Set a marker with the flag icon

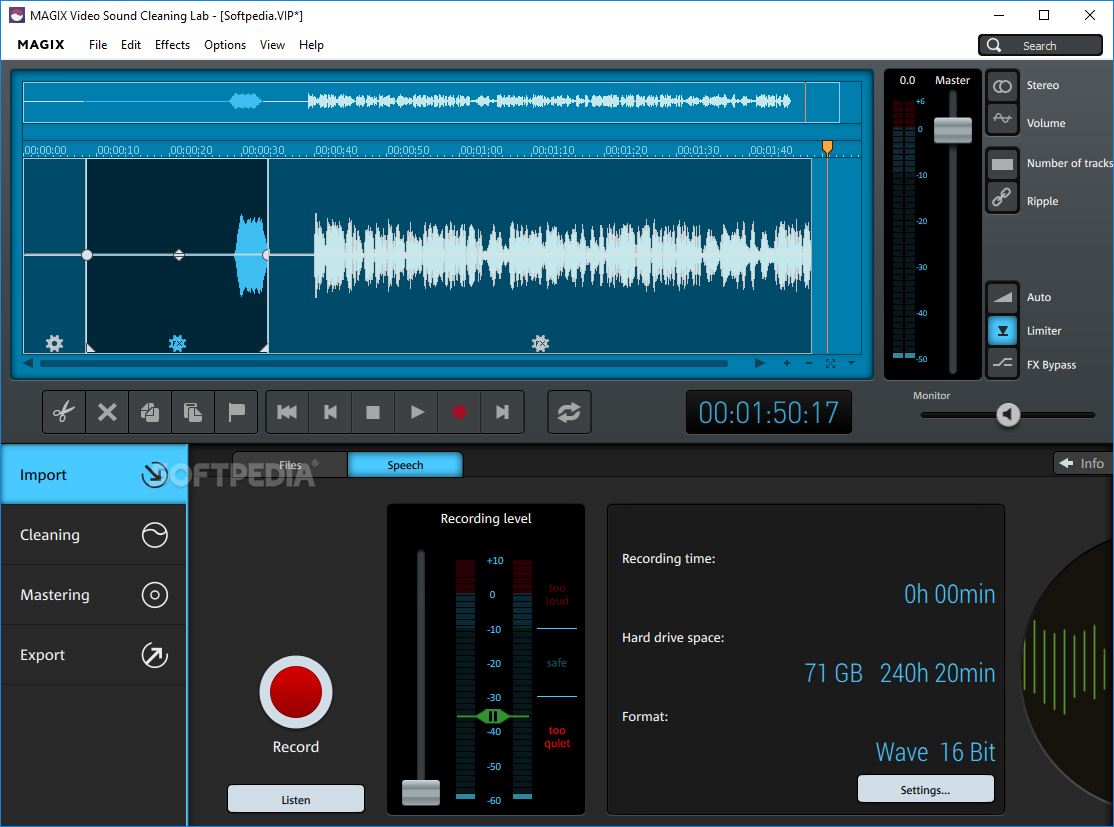[x=236, y=412]
